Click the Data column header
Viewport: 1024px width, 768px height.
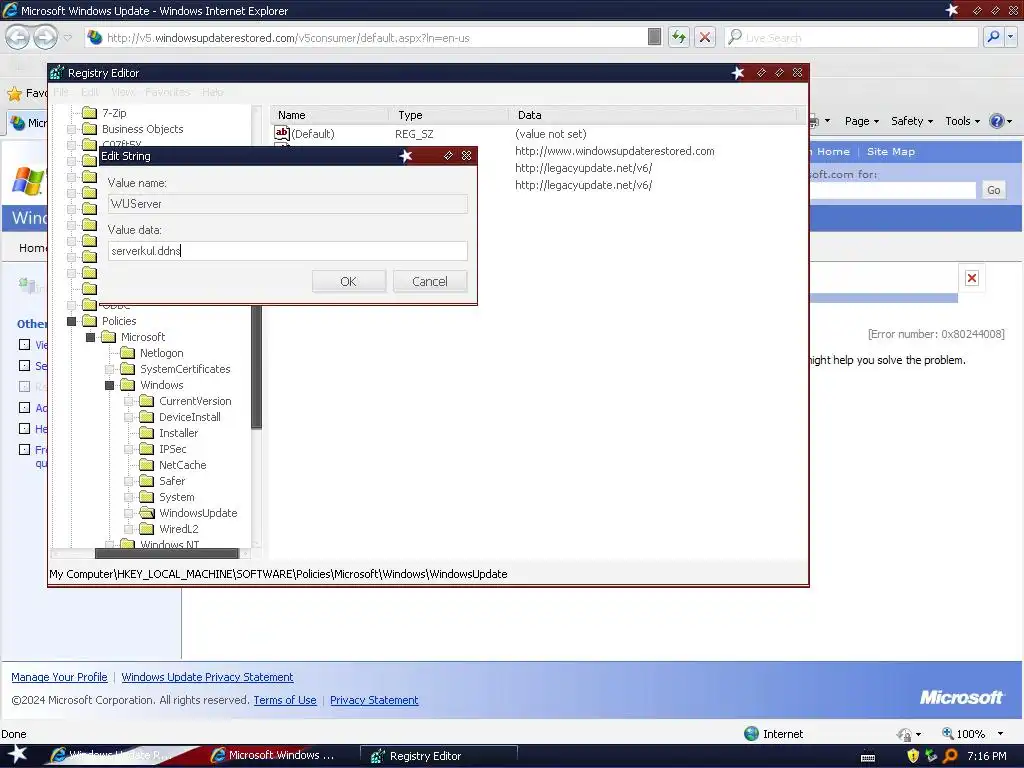(x=653, y=115)
